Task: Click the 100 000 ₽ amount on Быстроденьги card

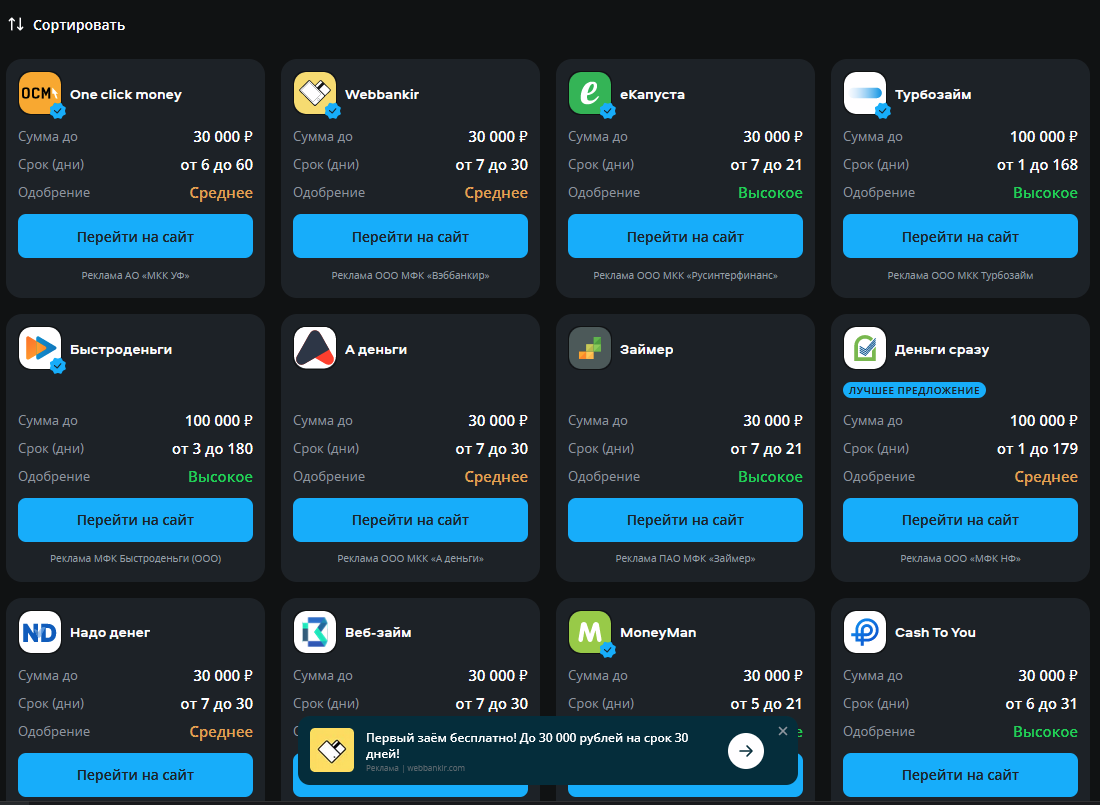Action: [219, 421]
